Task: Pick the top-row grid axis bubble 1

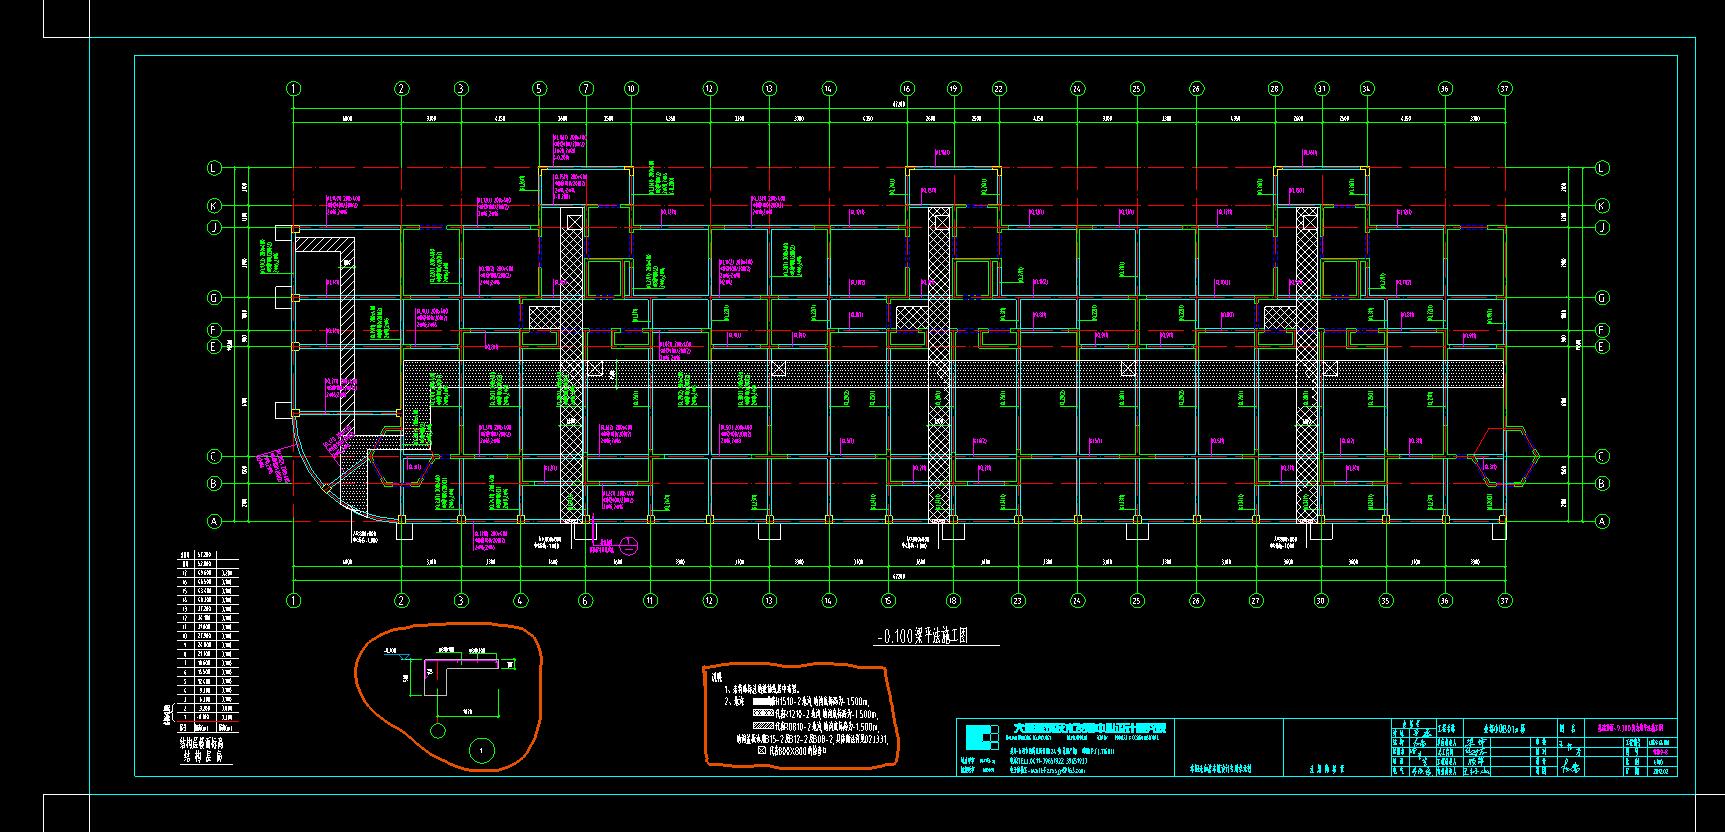Action: [x=293, y=88]
